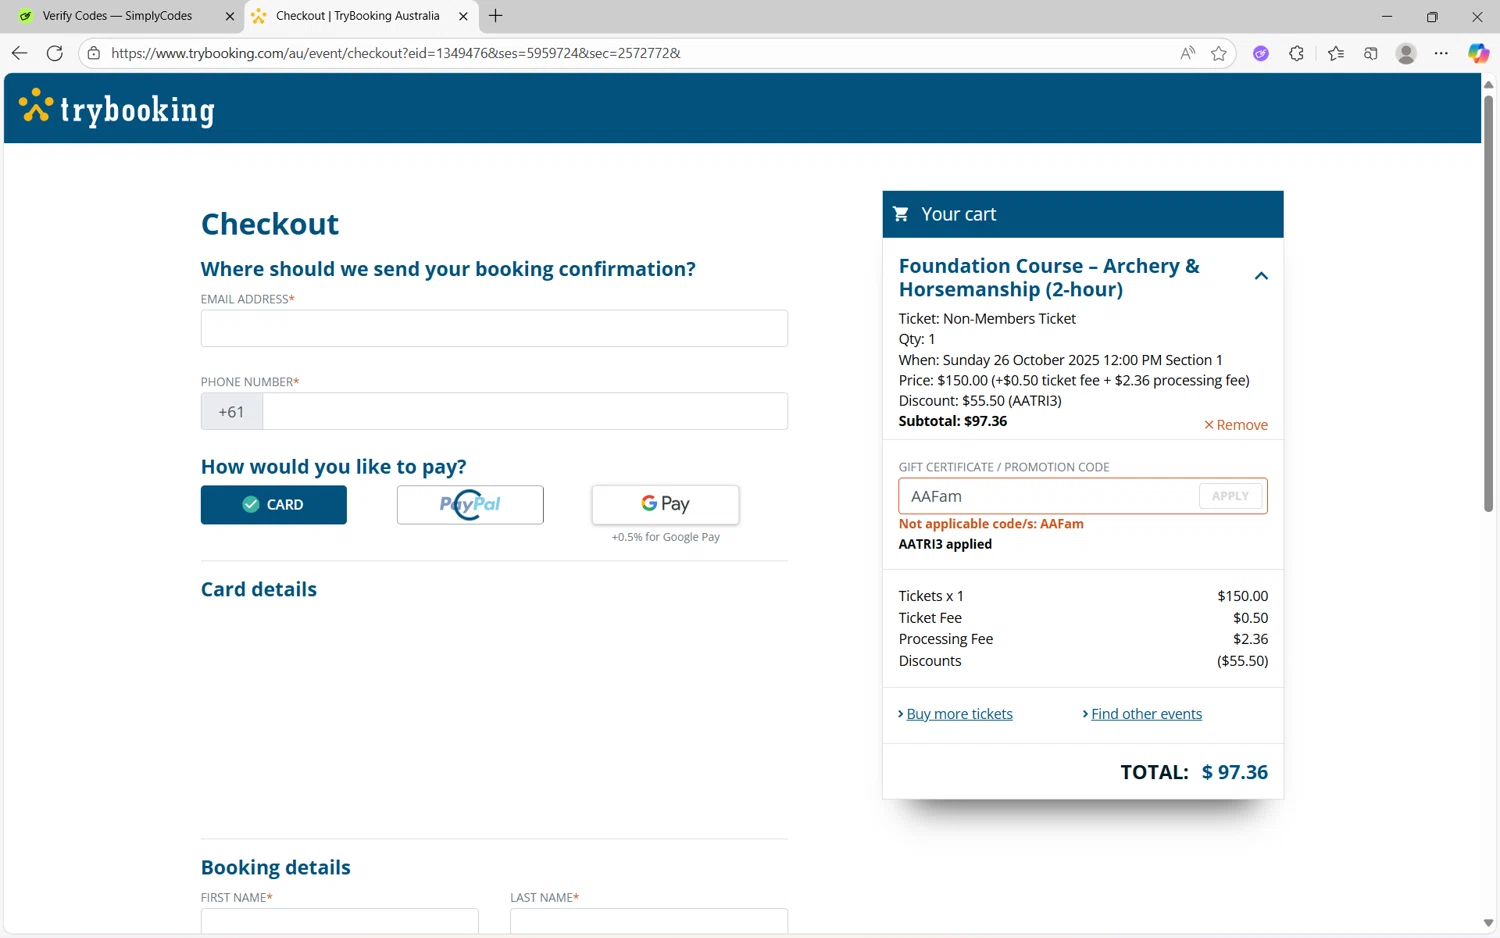The image size is (1500, 938).
Task: Focus the Phone Number field
Action: tap(525, 411)
